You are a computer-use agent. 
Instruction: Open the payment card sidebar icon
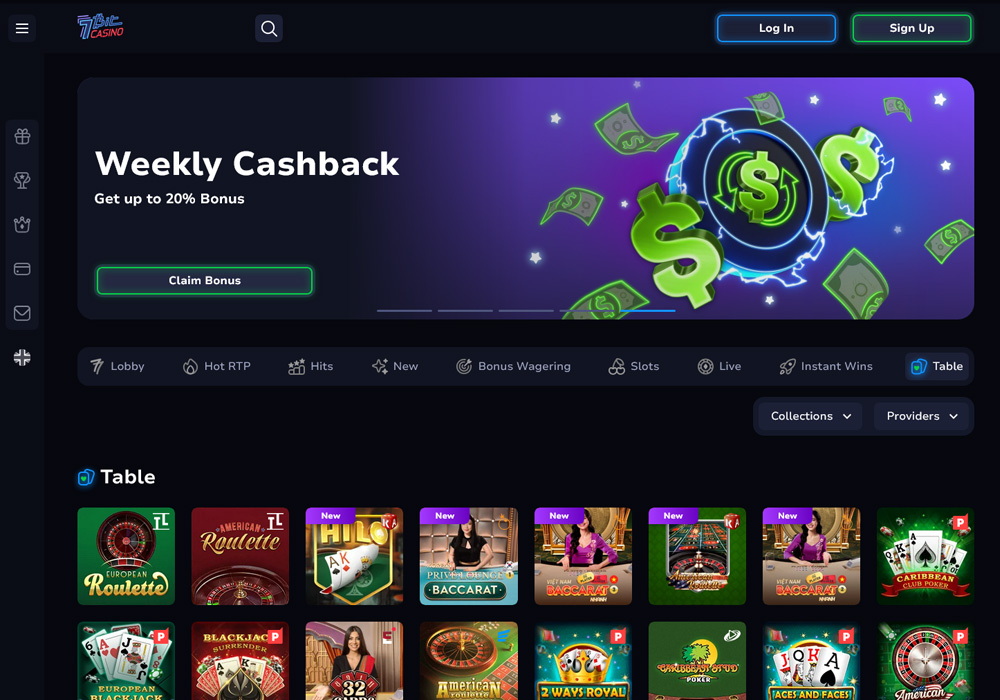[x=22, y=269]
